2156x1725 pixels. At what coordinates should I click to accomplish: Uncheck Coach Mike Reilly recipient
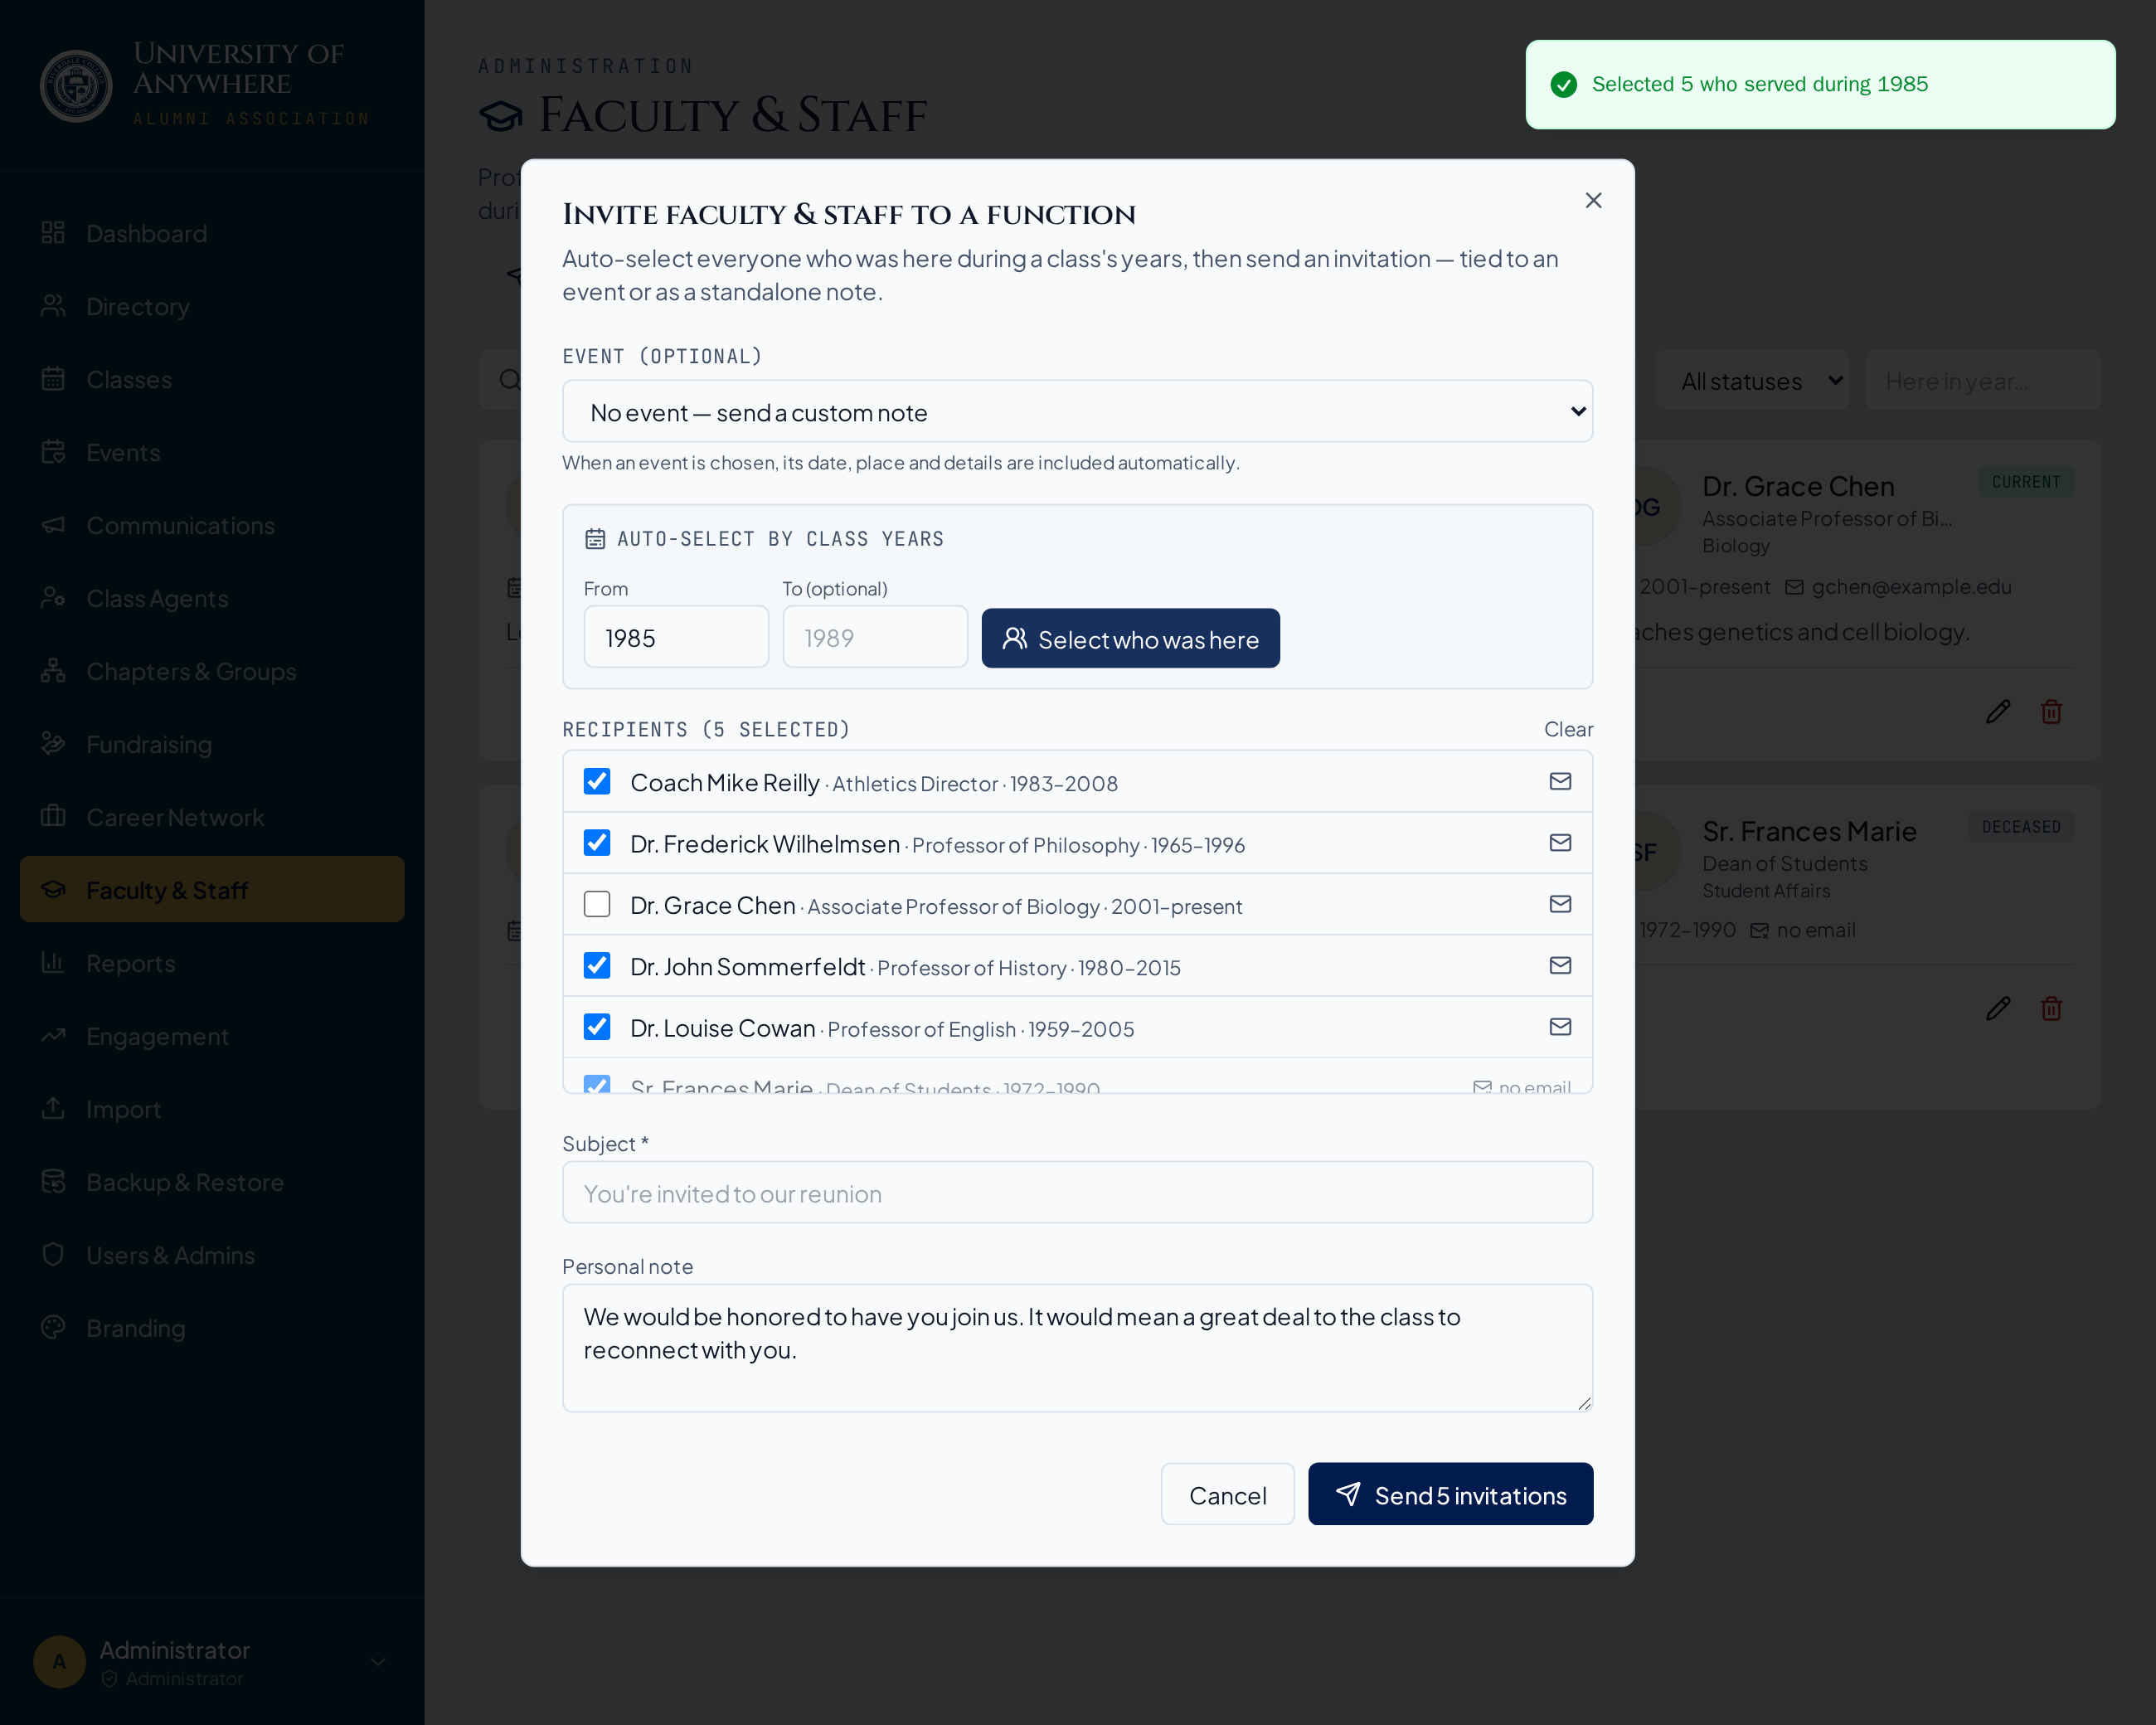(597, 781)
